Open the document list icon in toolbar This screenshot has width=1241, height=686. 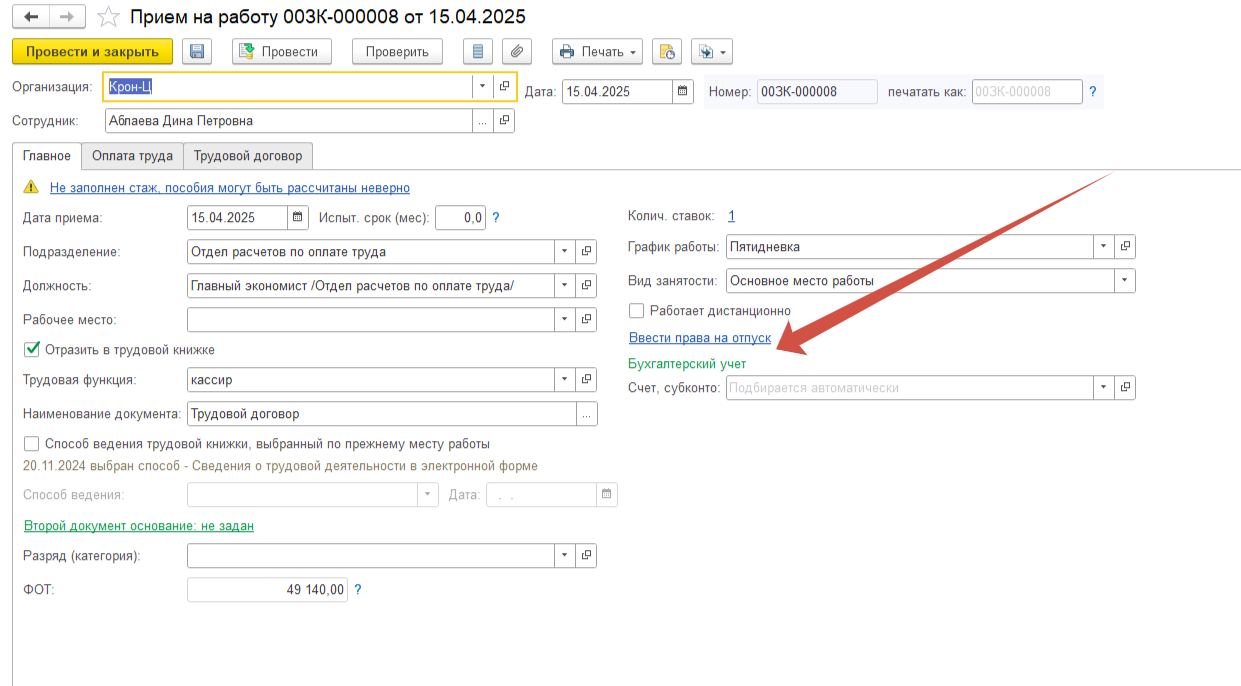tap(478, 52)
